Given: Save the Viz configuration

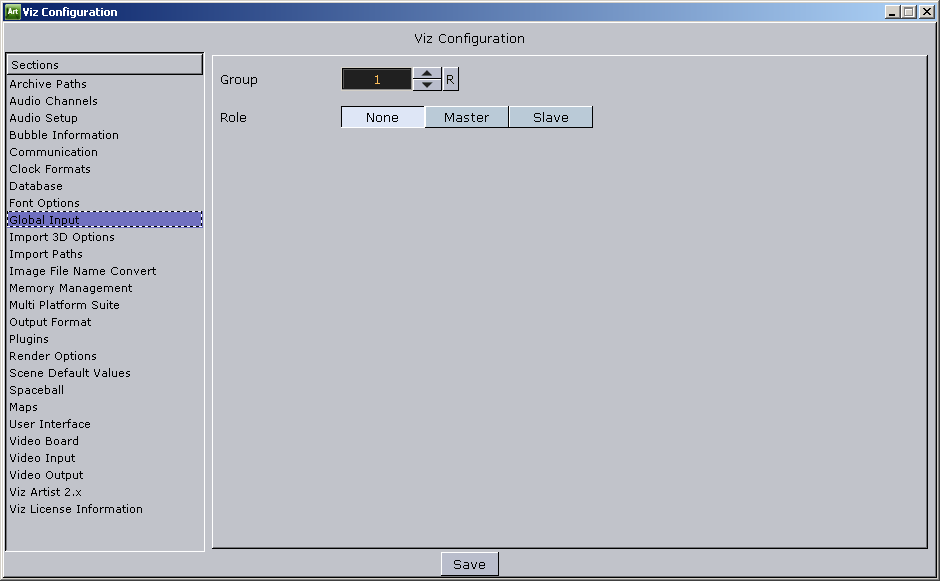Looking at the screenshot, I should tap(469, 564).
